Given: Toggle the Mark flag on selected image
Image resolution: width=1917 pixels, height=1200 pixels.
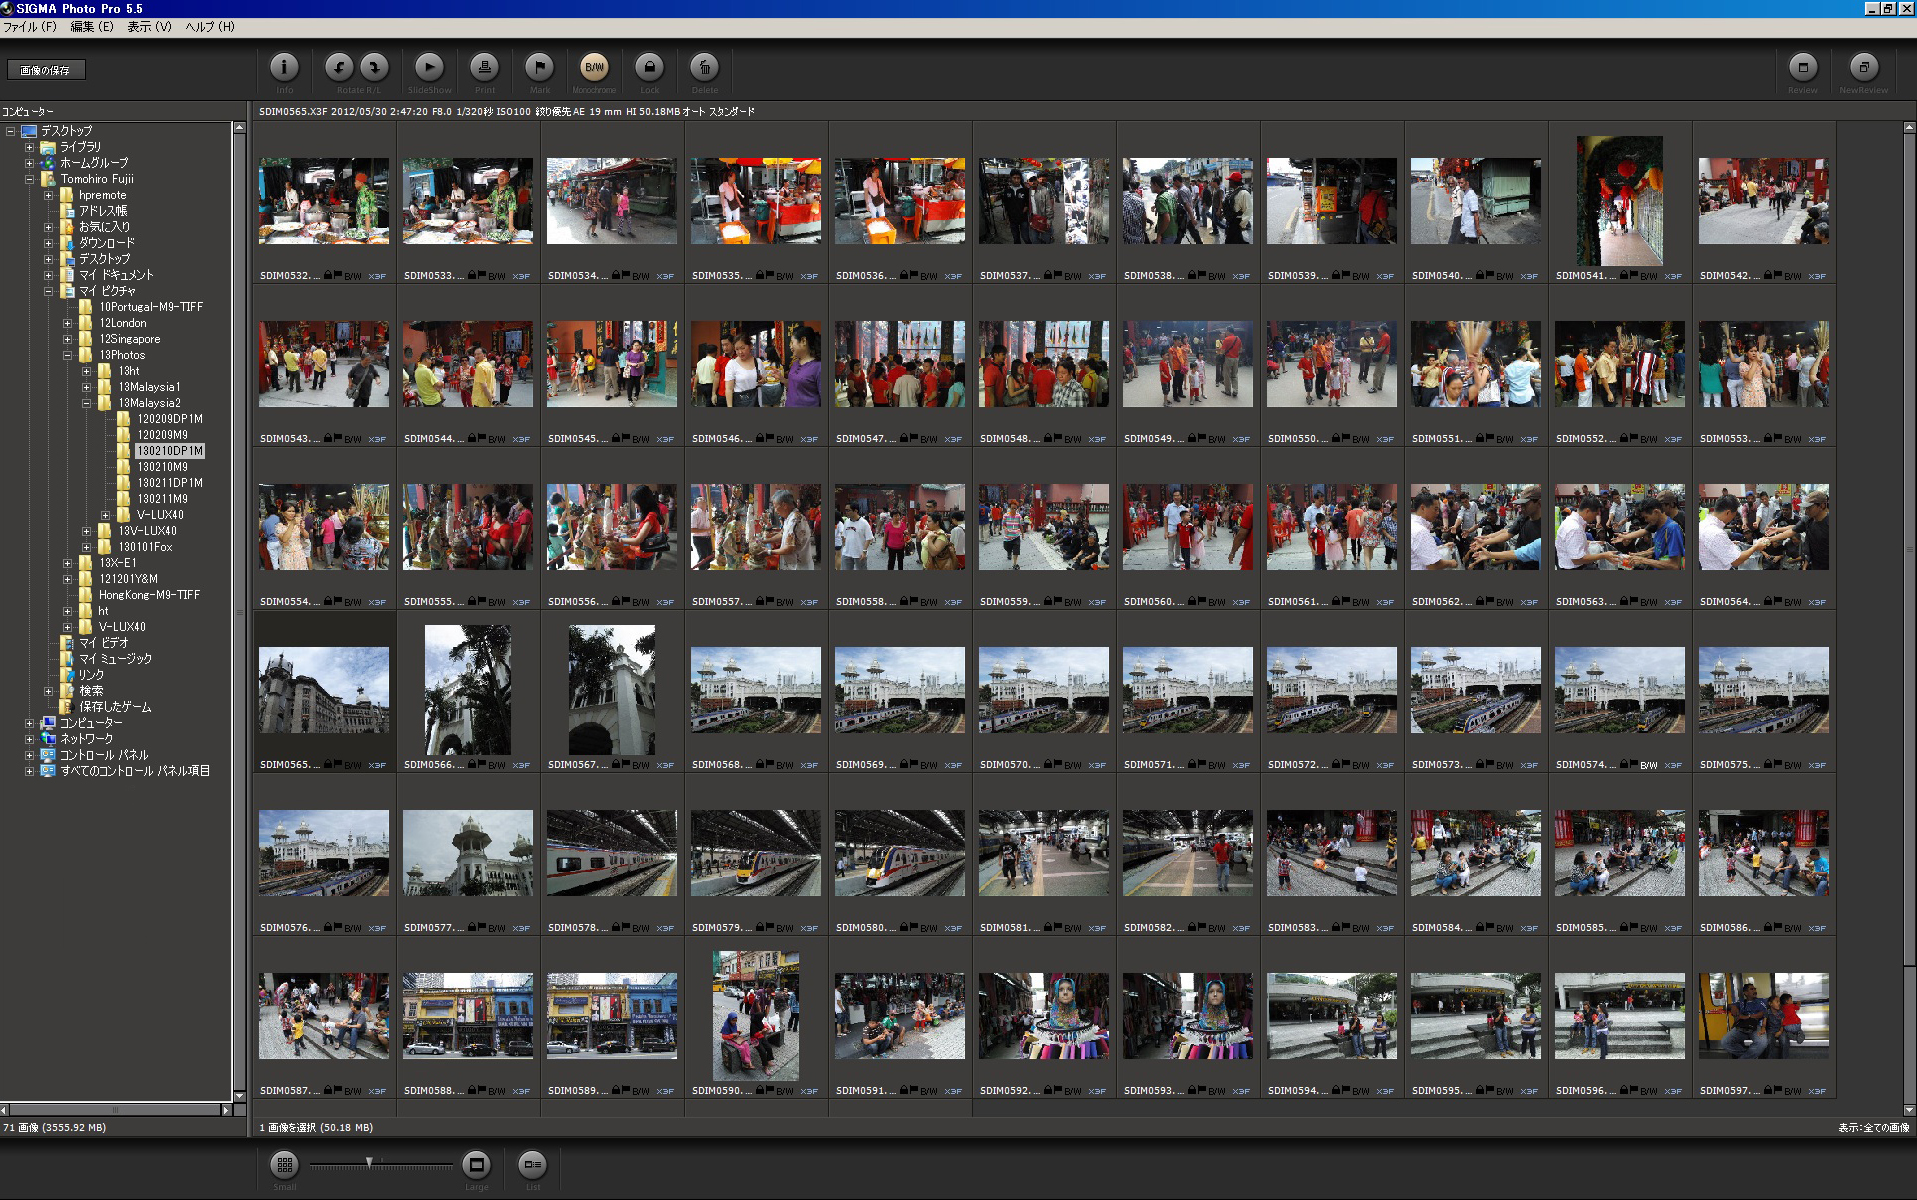Looking at the screenshot, I should tap(539, 68).
